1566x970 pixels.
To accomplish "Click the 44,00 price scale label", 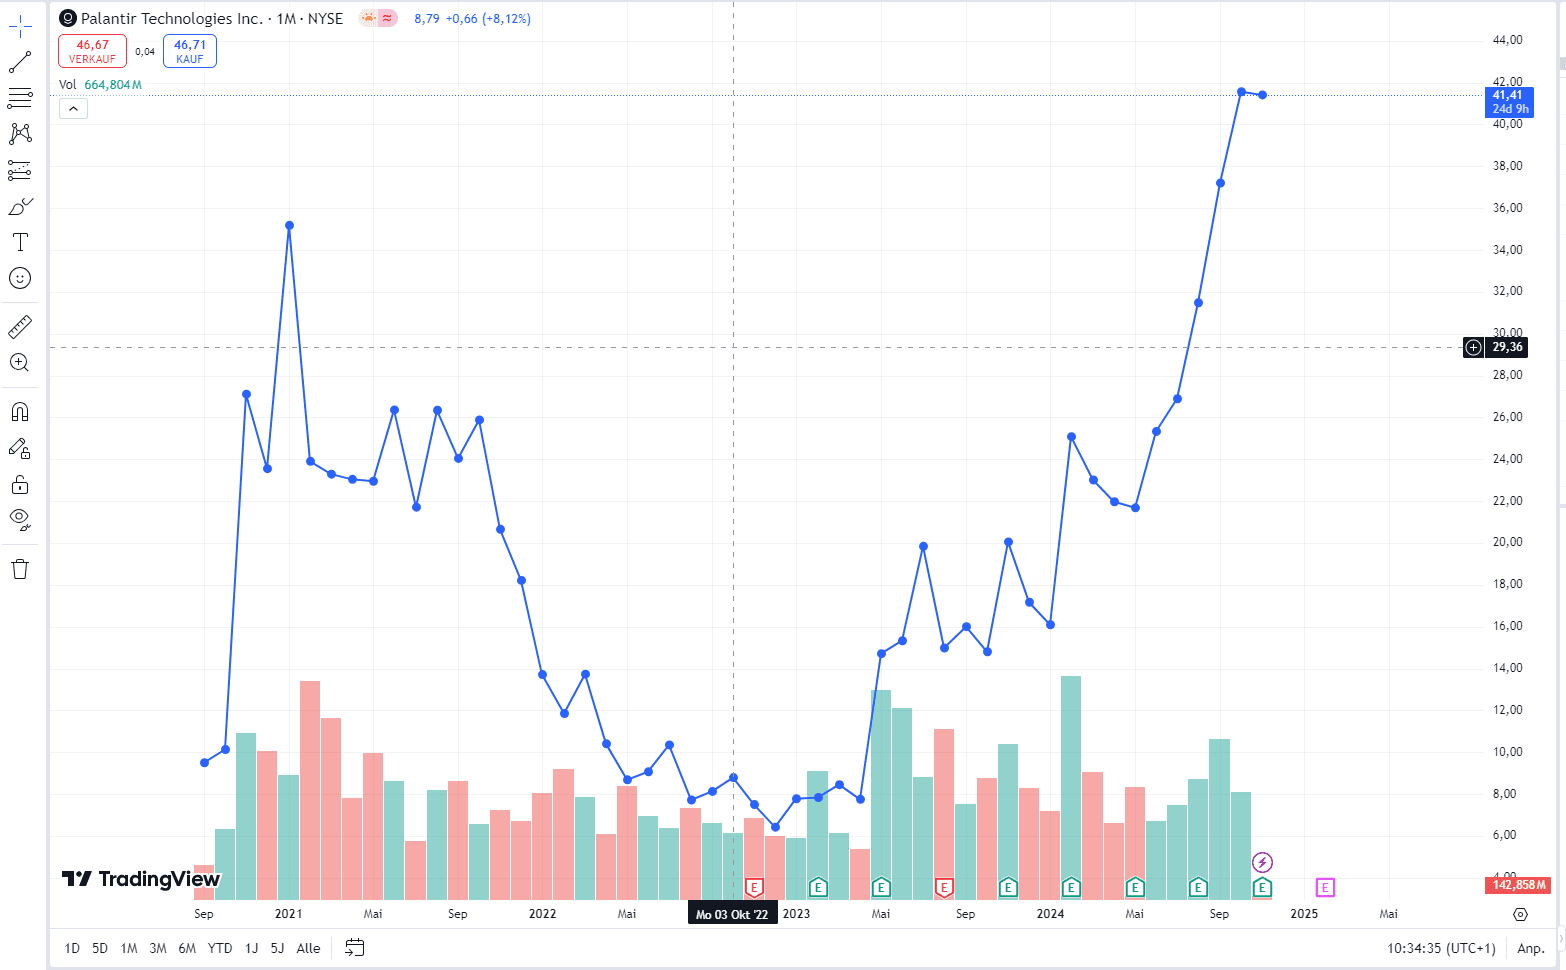I will [x=1507, y=40].
